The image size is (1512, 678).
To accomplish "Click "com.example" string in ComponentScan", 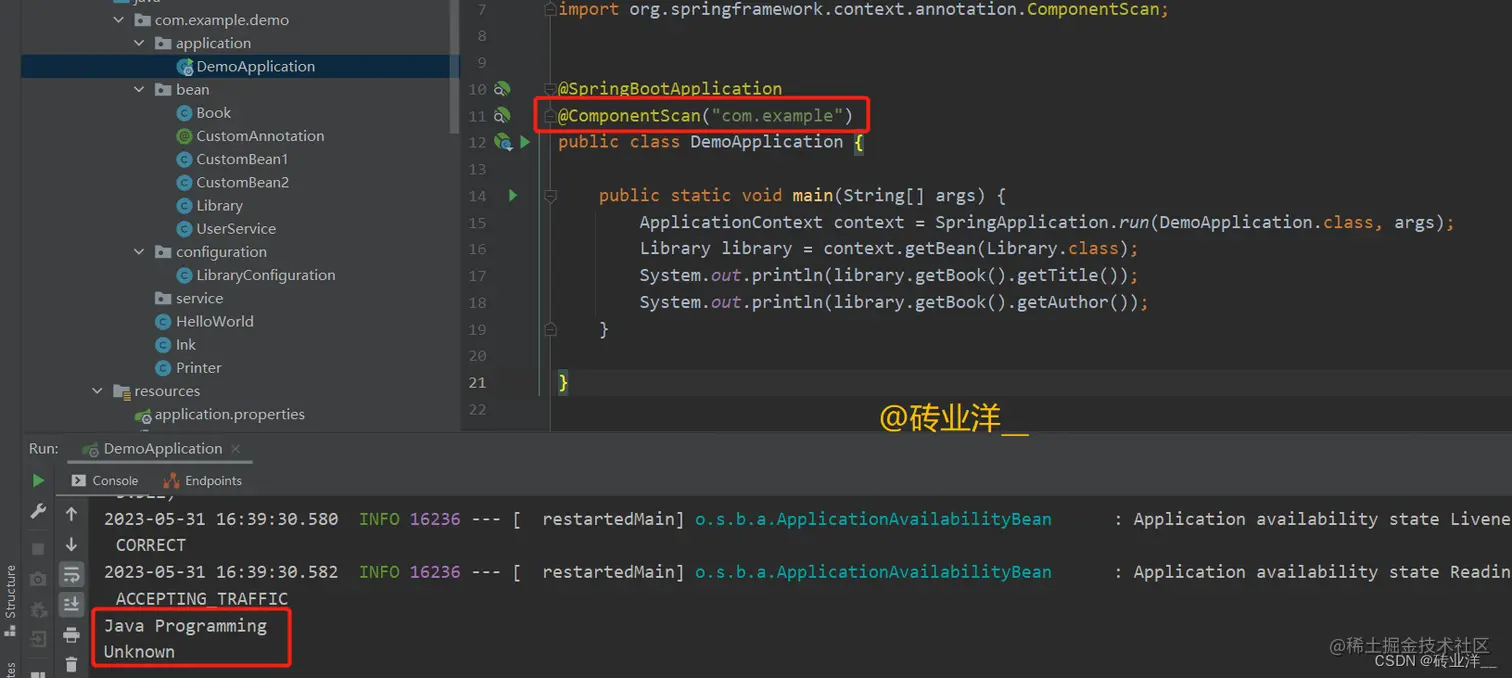I will click(776, 115).
